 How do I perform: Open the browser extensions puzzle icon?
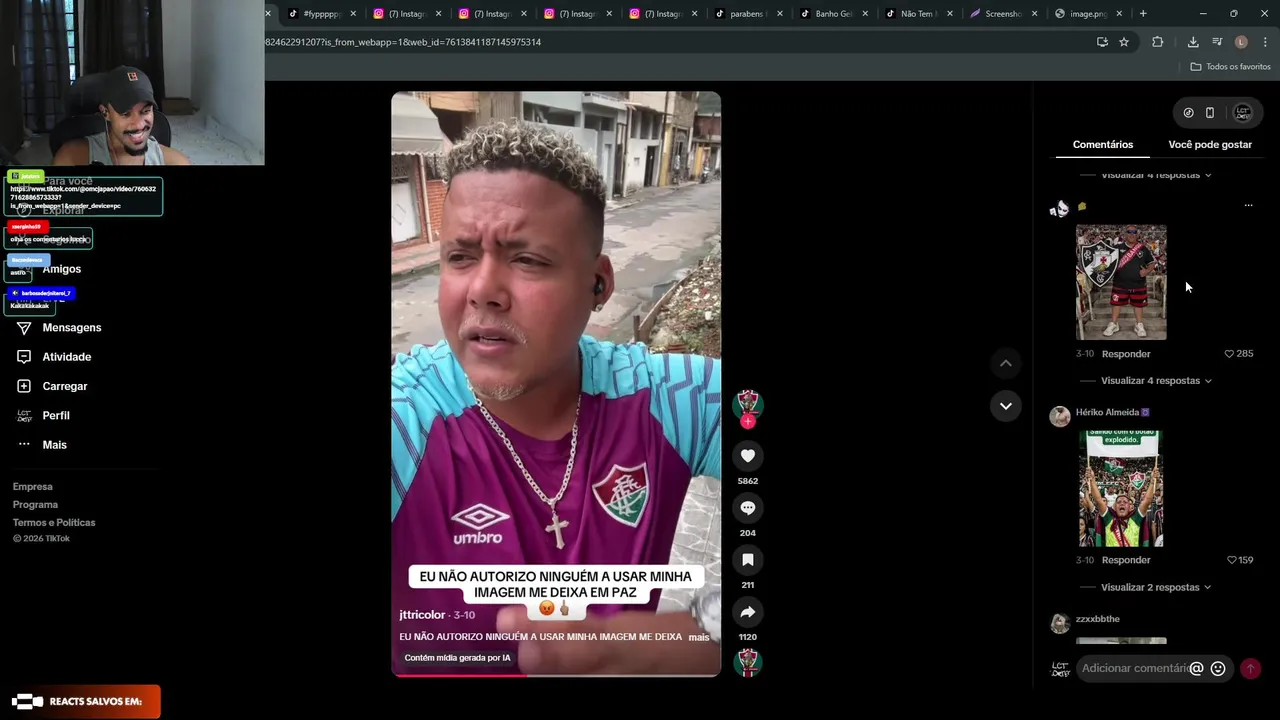[1158, 42]
